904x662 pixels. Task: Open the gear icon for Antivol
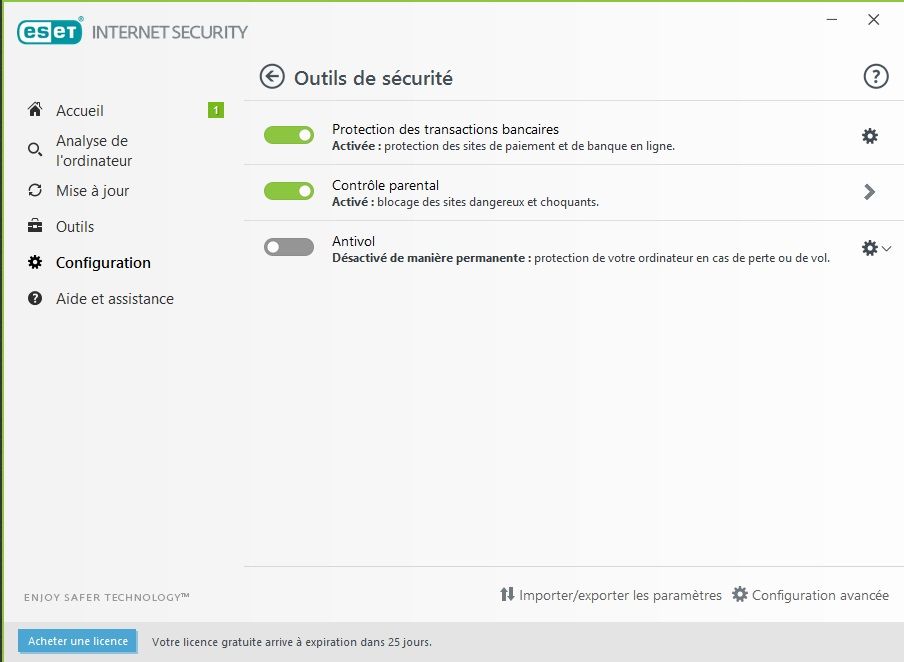point(869,248)
